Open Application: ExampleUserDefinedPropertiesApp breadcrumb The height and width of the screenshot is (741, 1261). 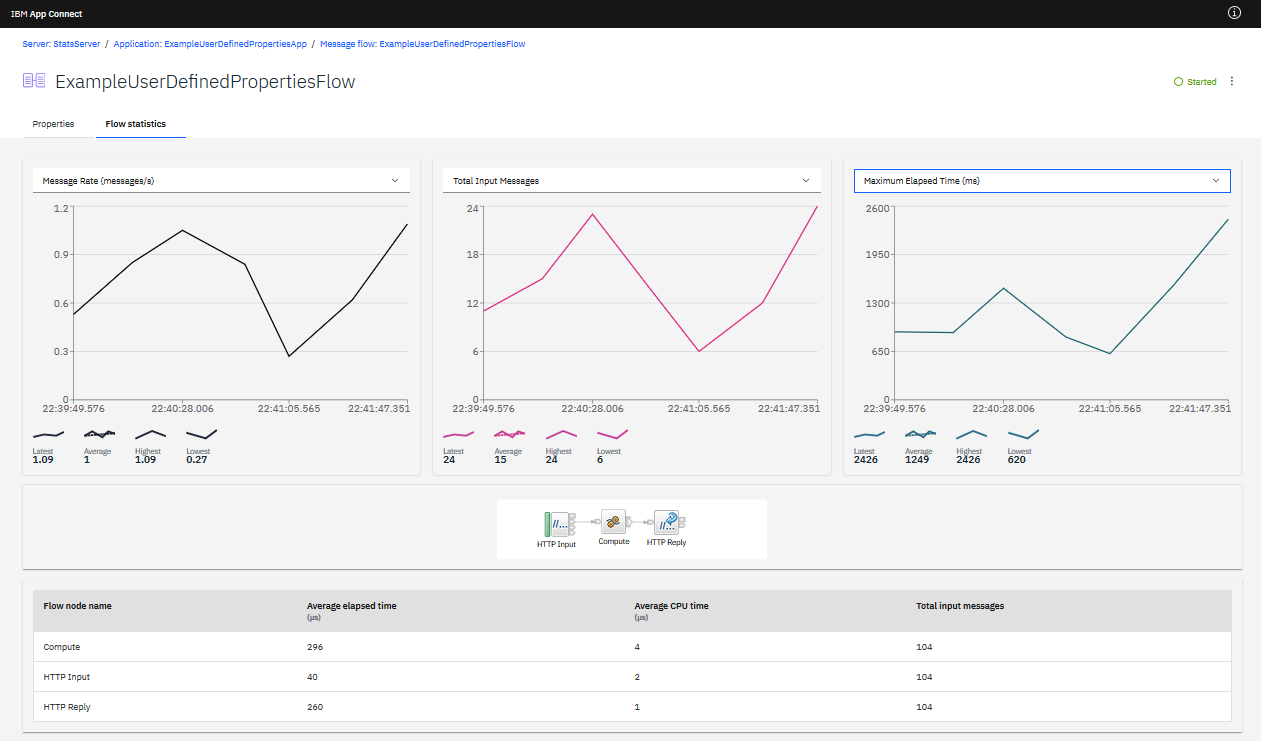(210, 44)
